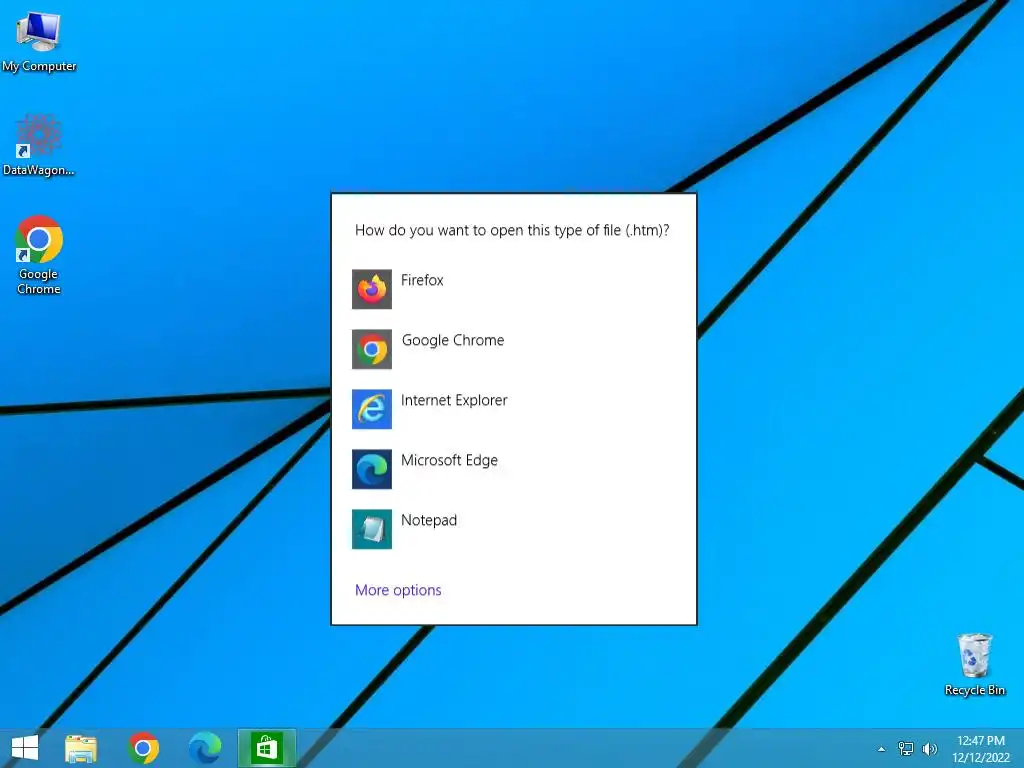Choose the Microsoft Edge icon in the dialog
Image resolution: width=1024 pixels, height=768 pixels.
tap(372, 469)
